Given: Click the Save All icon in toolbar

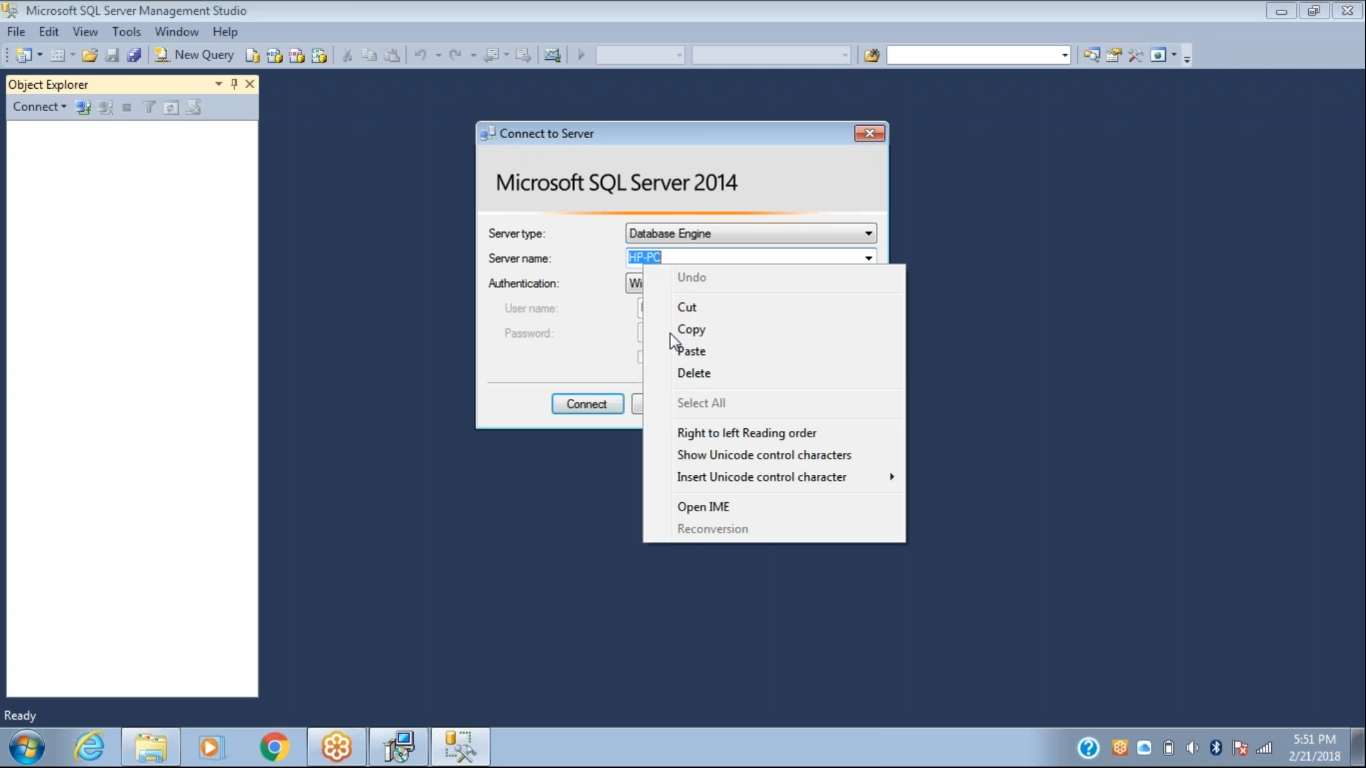Looking at the screenshot, I should (x=134, y=55).
